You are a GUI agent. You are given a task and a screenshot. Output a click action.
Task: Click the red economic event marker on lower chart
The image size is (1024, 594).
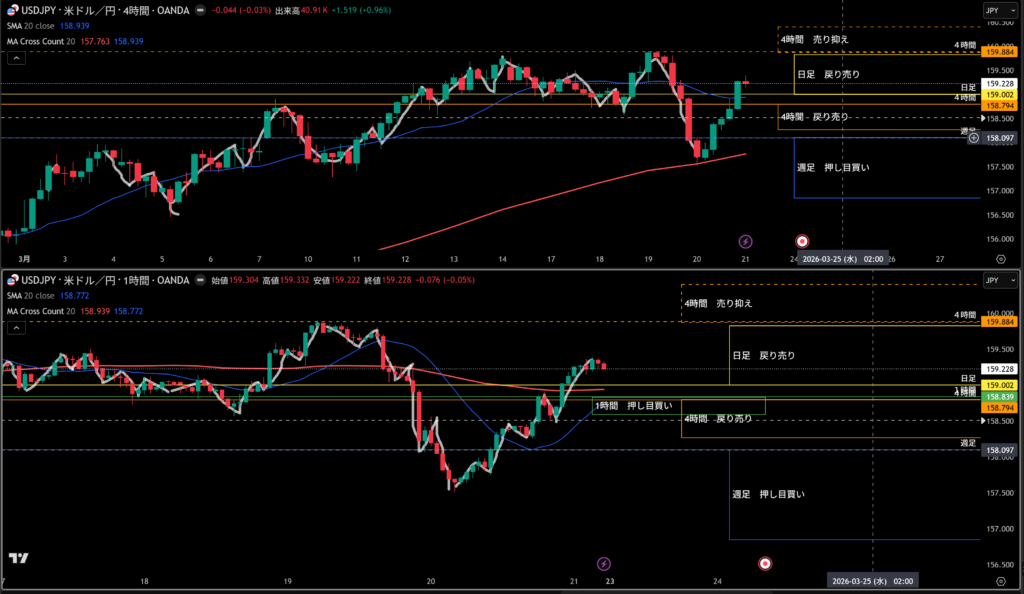click(x=765, y=564)
